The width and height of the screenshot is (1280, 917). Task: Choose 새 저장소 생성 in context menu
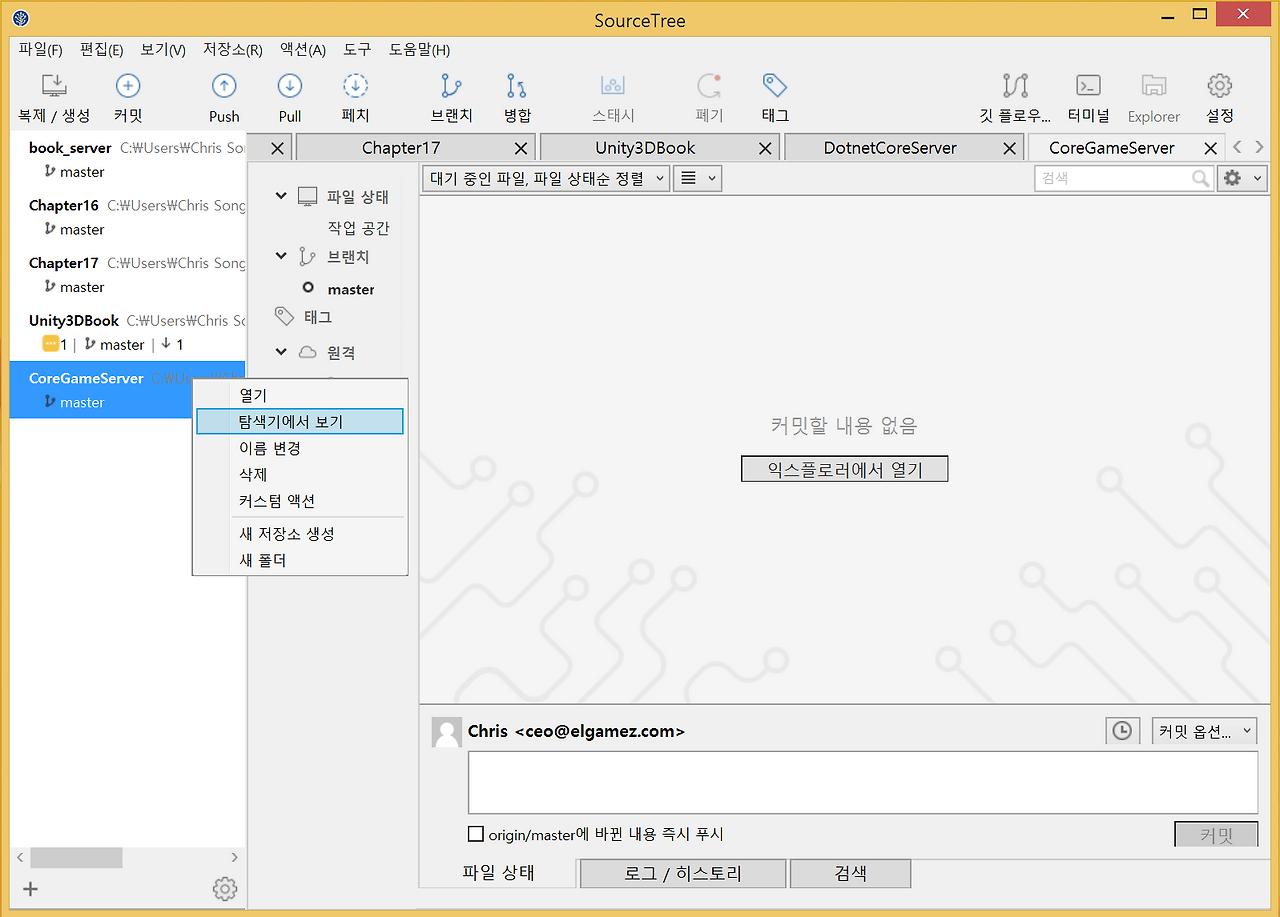(x=300, y=534)
